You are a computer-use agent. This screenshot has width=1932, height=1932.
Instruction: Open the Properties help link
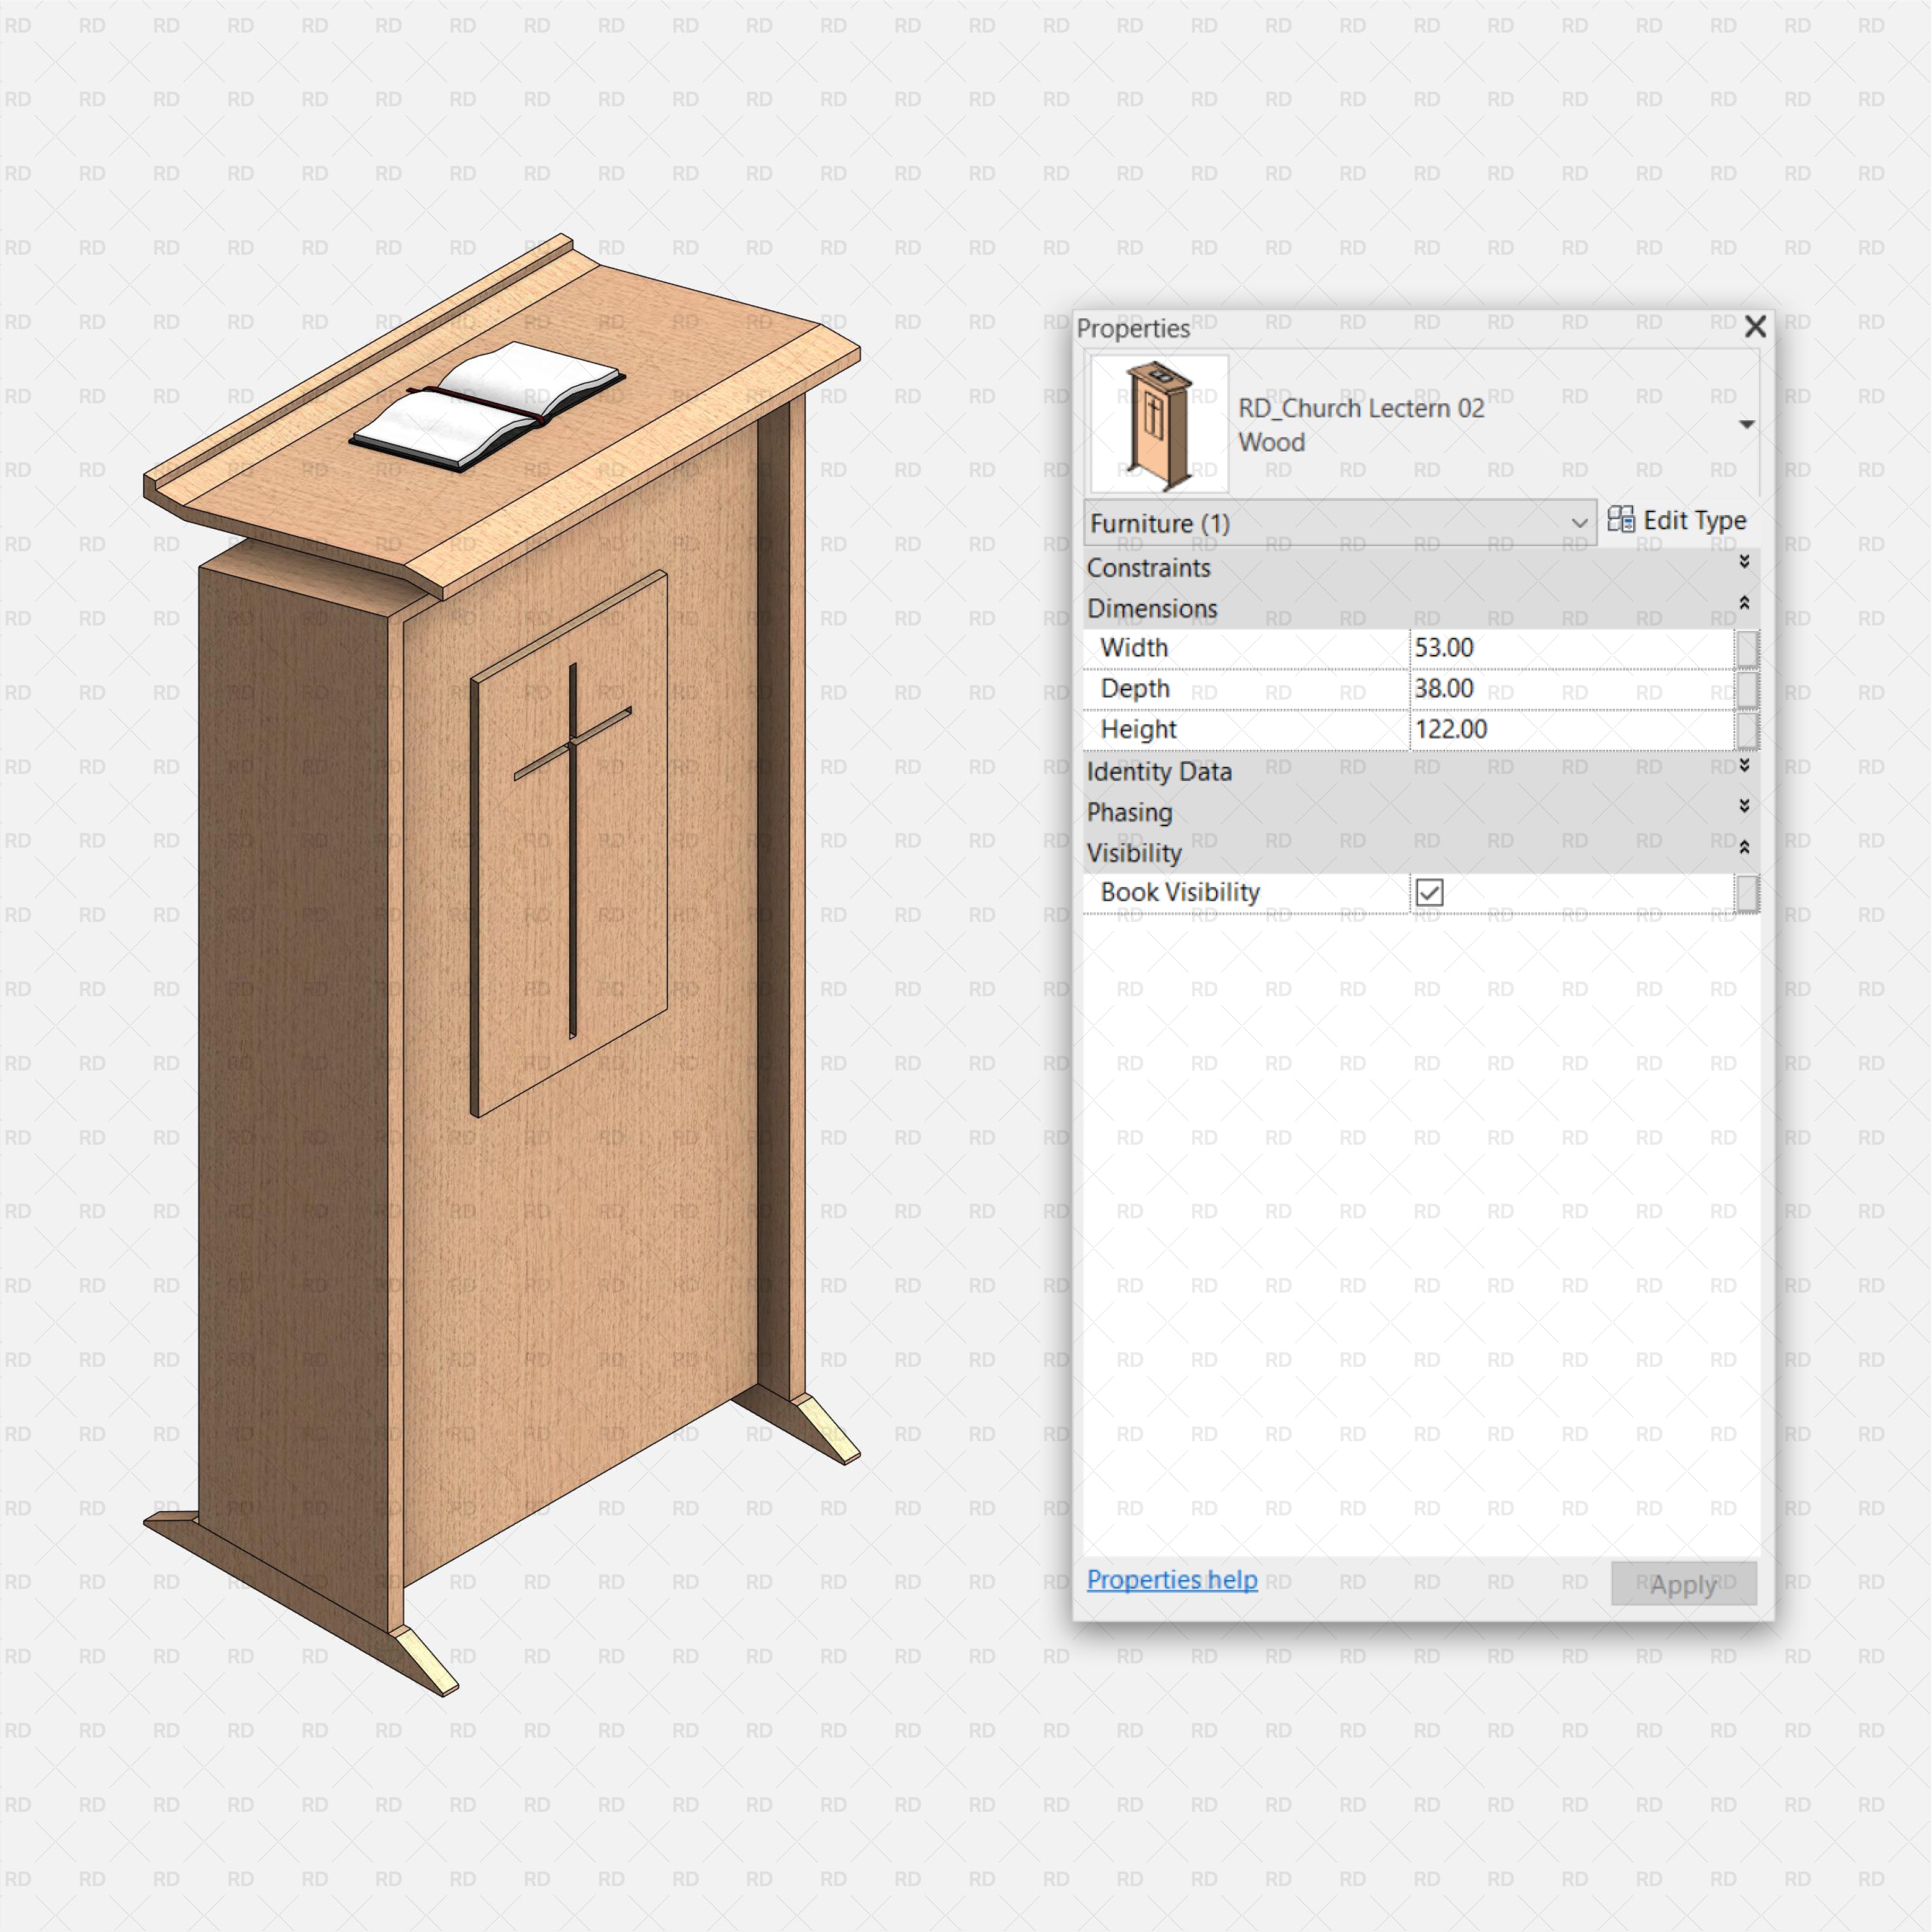(1172, 1580)
